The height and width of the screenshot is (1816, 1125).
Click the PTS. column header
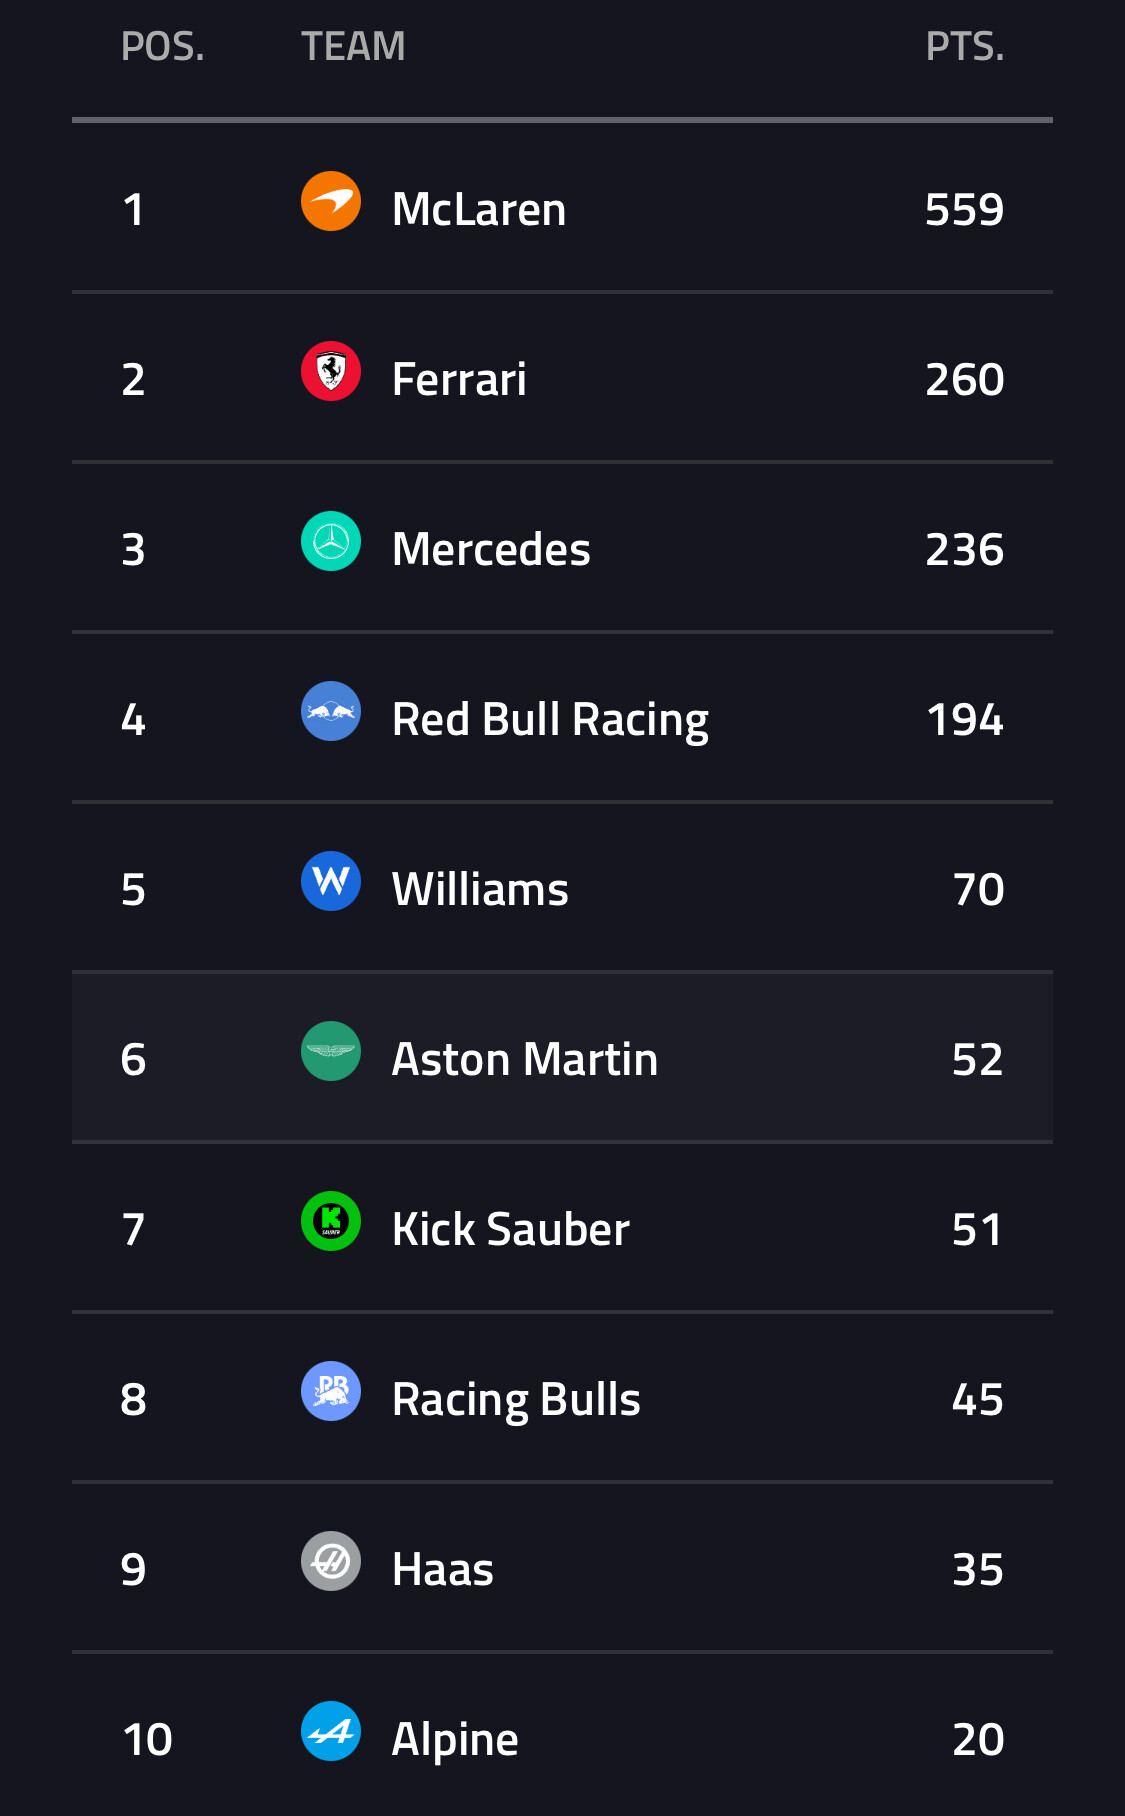coord(965,46)
